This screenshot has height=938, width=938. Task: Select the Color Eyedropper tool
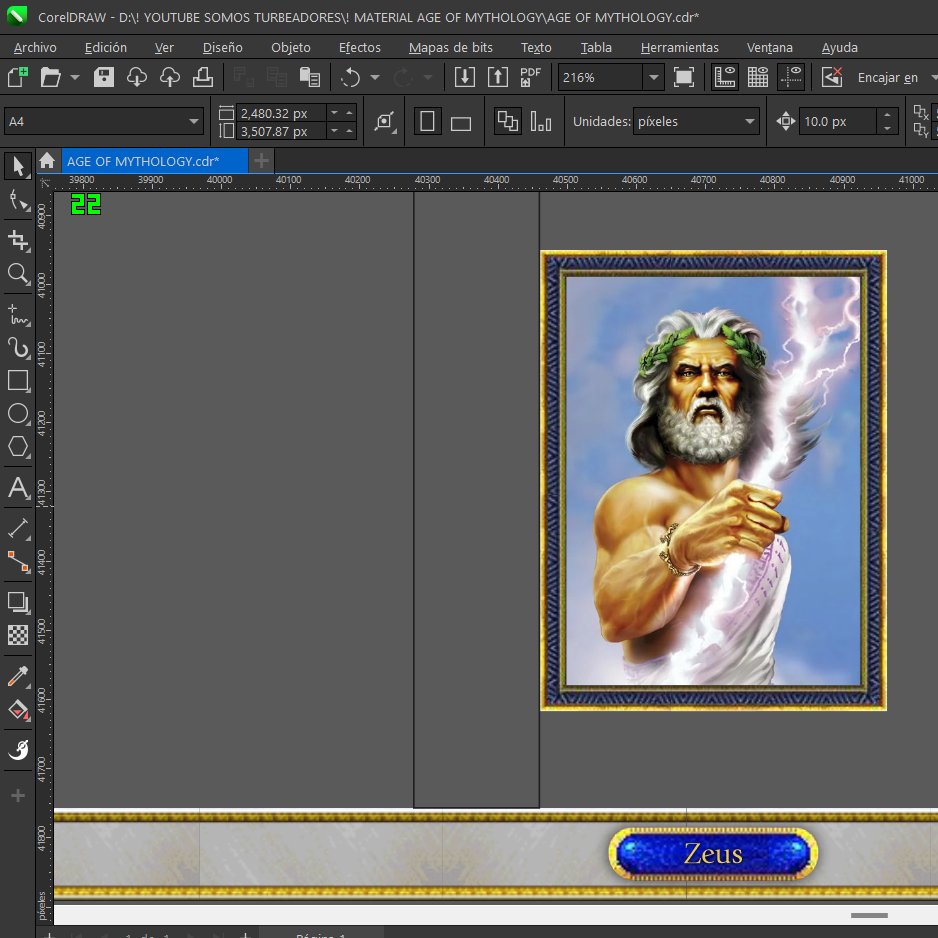point(18,676)
